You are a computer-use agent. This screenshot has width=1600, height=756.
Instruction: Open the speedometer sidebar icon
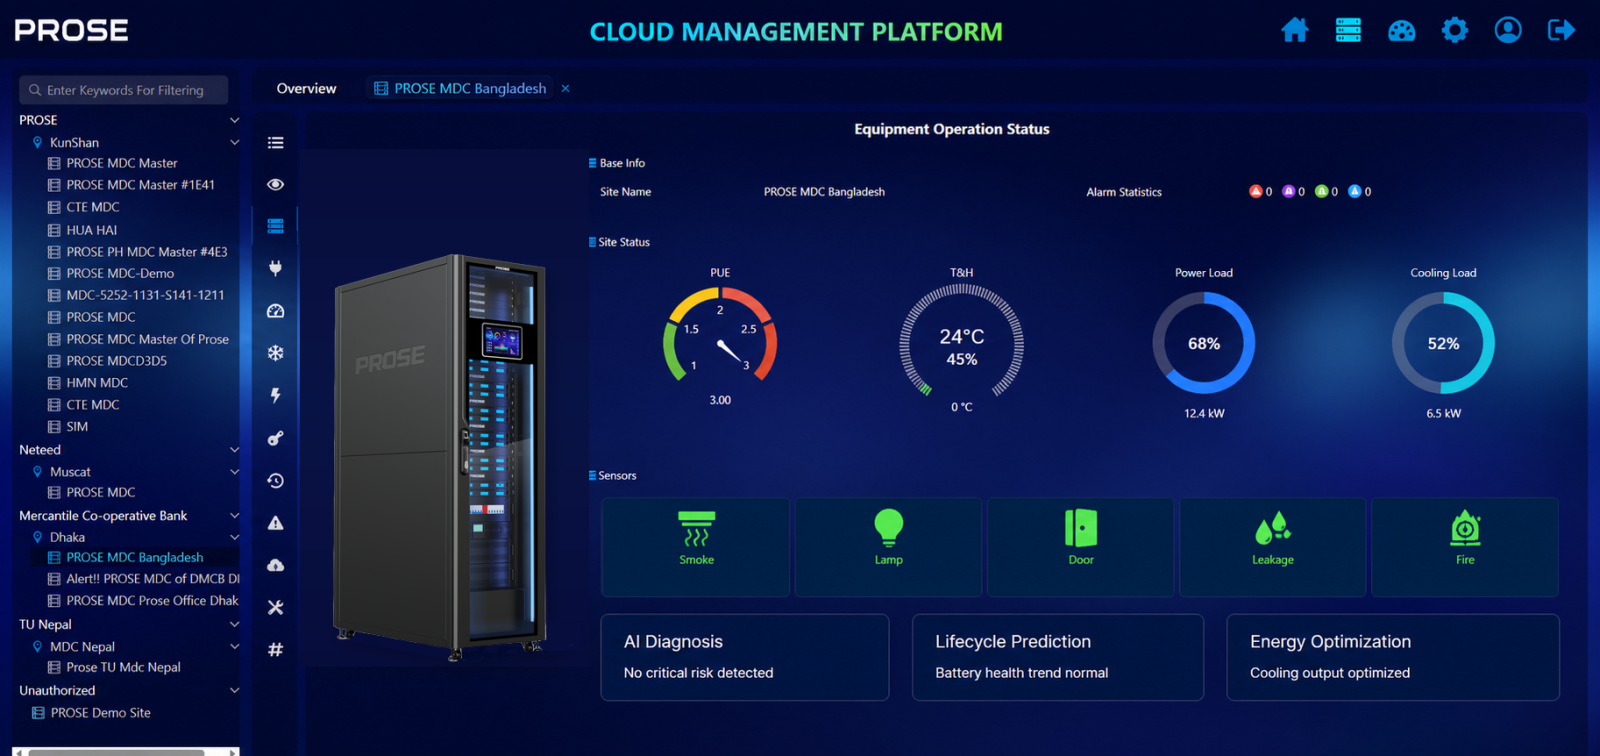[x=276, y=311]
